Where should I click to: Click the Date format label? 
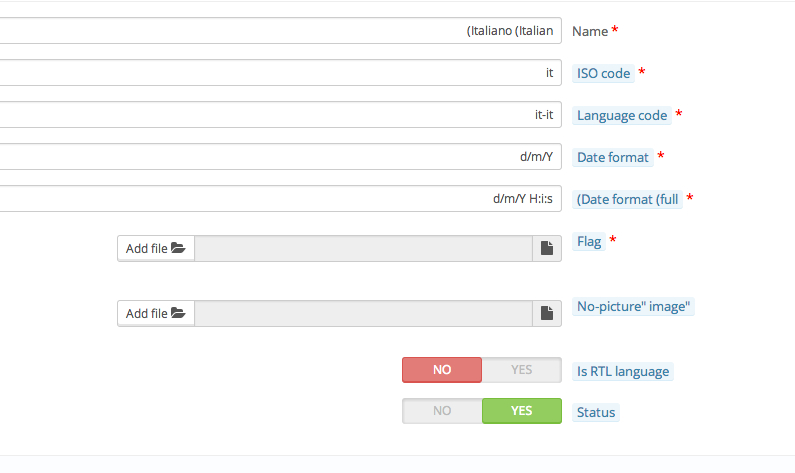coord(613,157)
